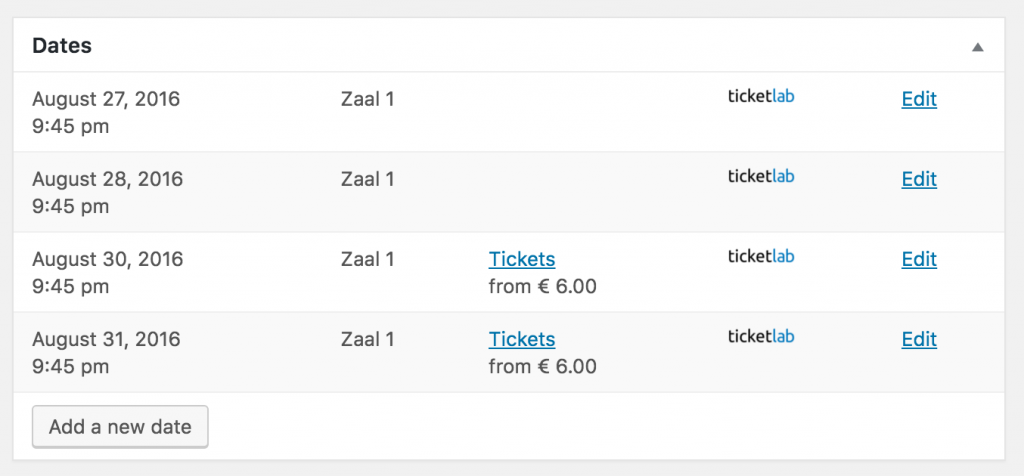Click Zaal 1 venue in August 31 row
This screenshot has width=1024, height=476.
coord(368,340)
